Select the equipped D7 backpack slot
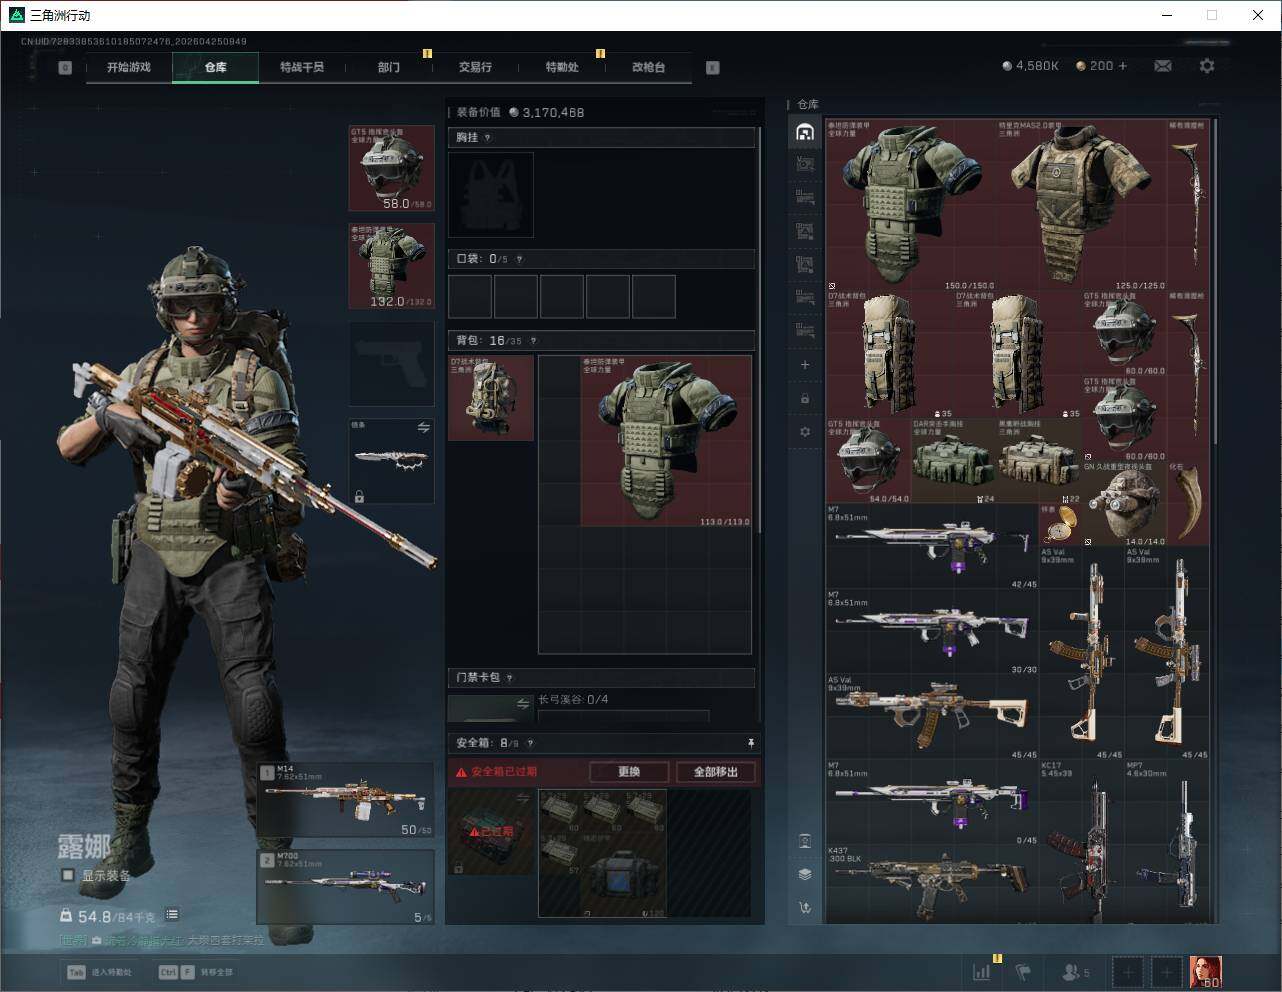 point(491,398)
